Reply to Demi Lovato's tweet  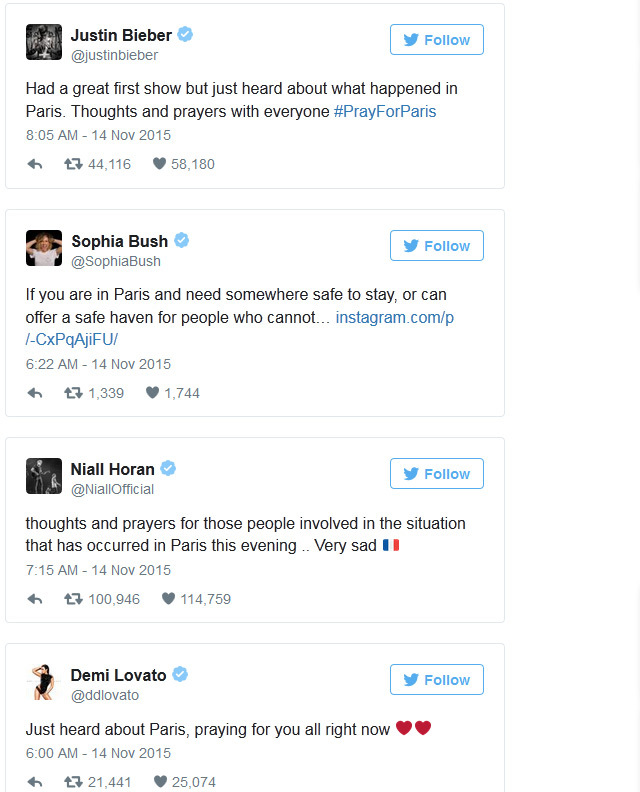[x=35, y=782]
